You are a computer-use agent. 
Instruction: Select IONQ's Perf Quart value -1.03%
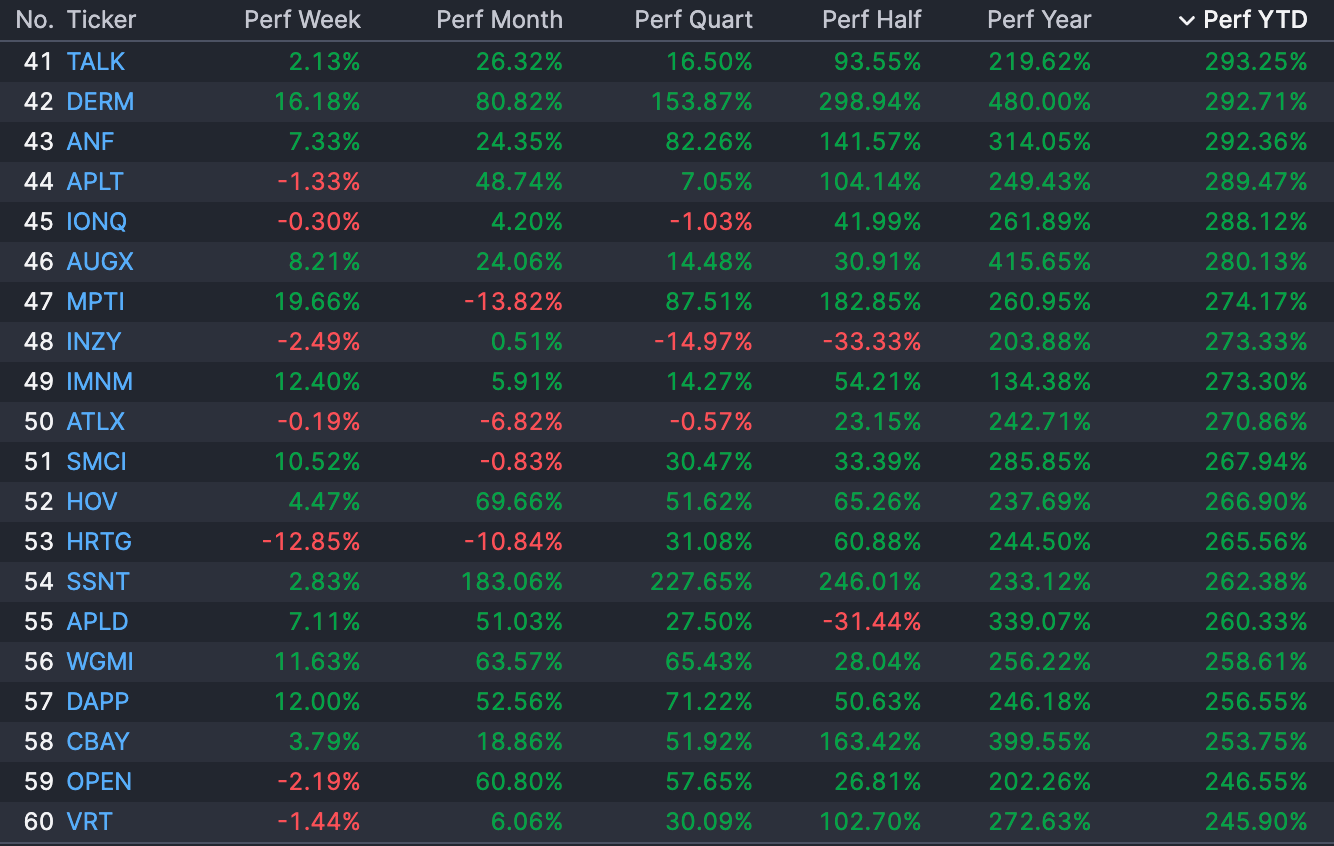(x=711, y=222)
